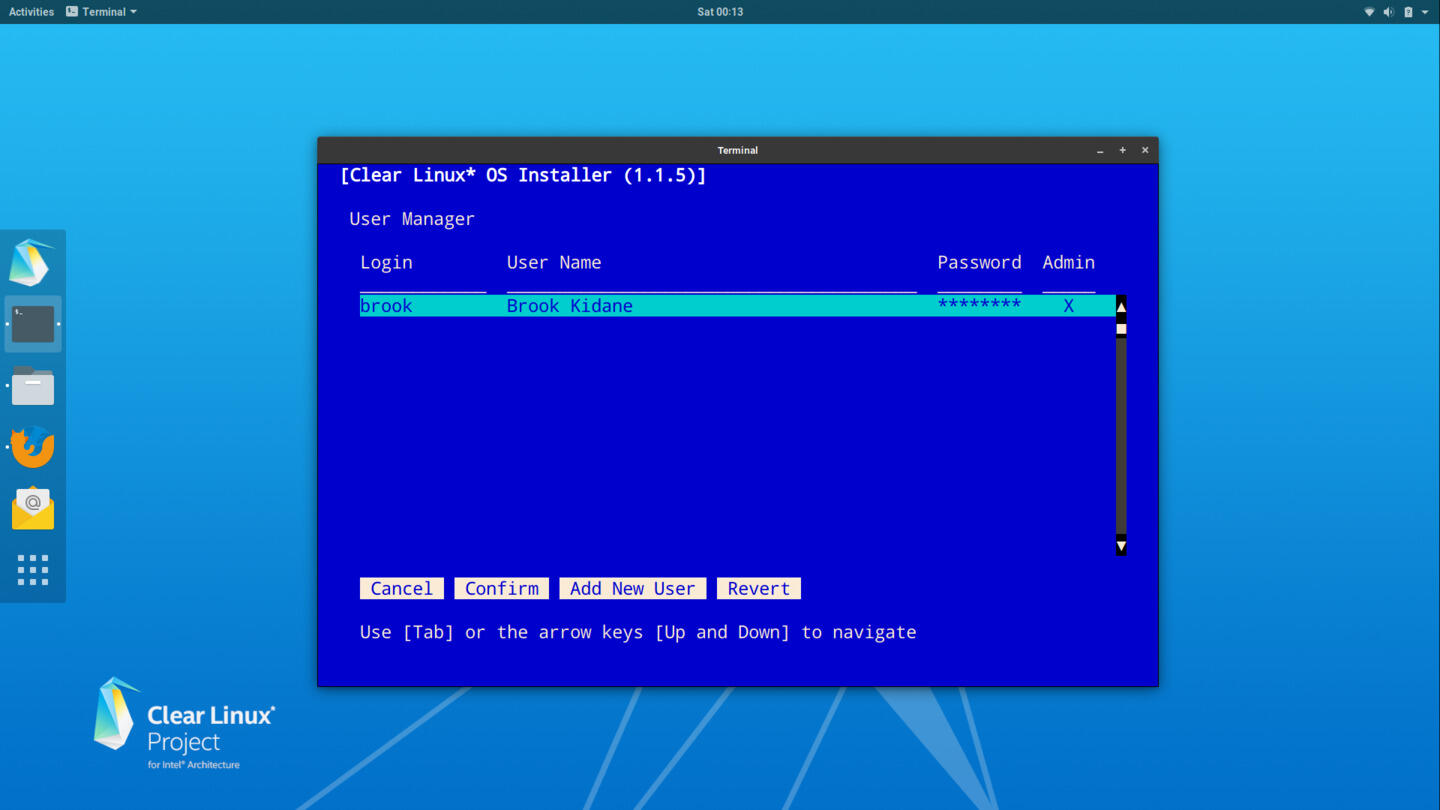The height and width of the screenshot is (810, 1440).
Task: Open the Clear Linux dock icon
Action: click(32, 263)
